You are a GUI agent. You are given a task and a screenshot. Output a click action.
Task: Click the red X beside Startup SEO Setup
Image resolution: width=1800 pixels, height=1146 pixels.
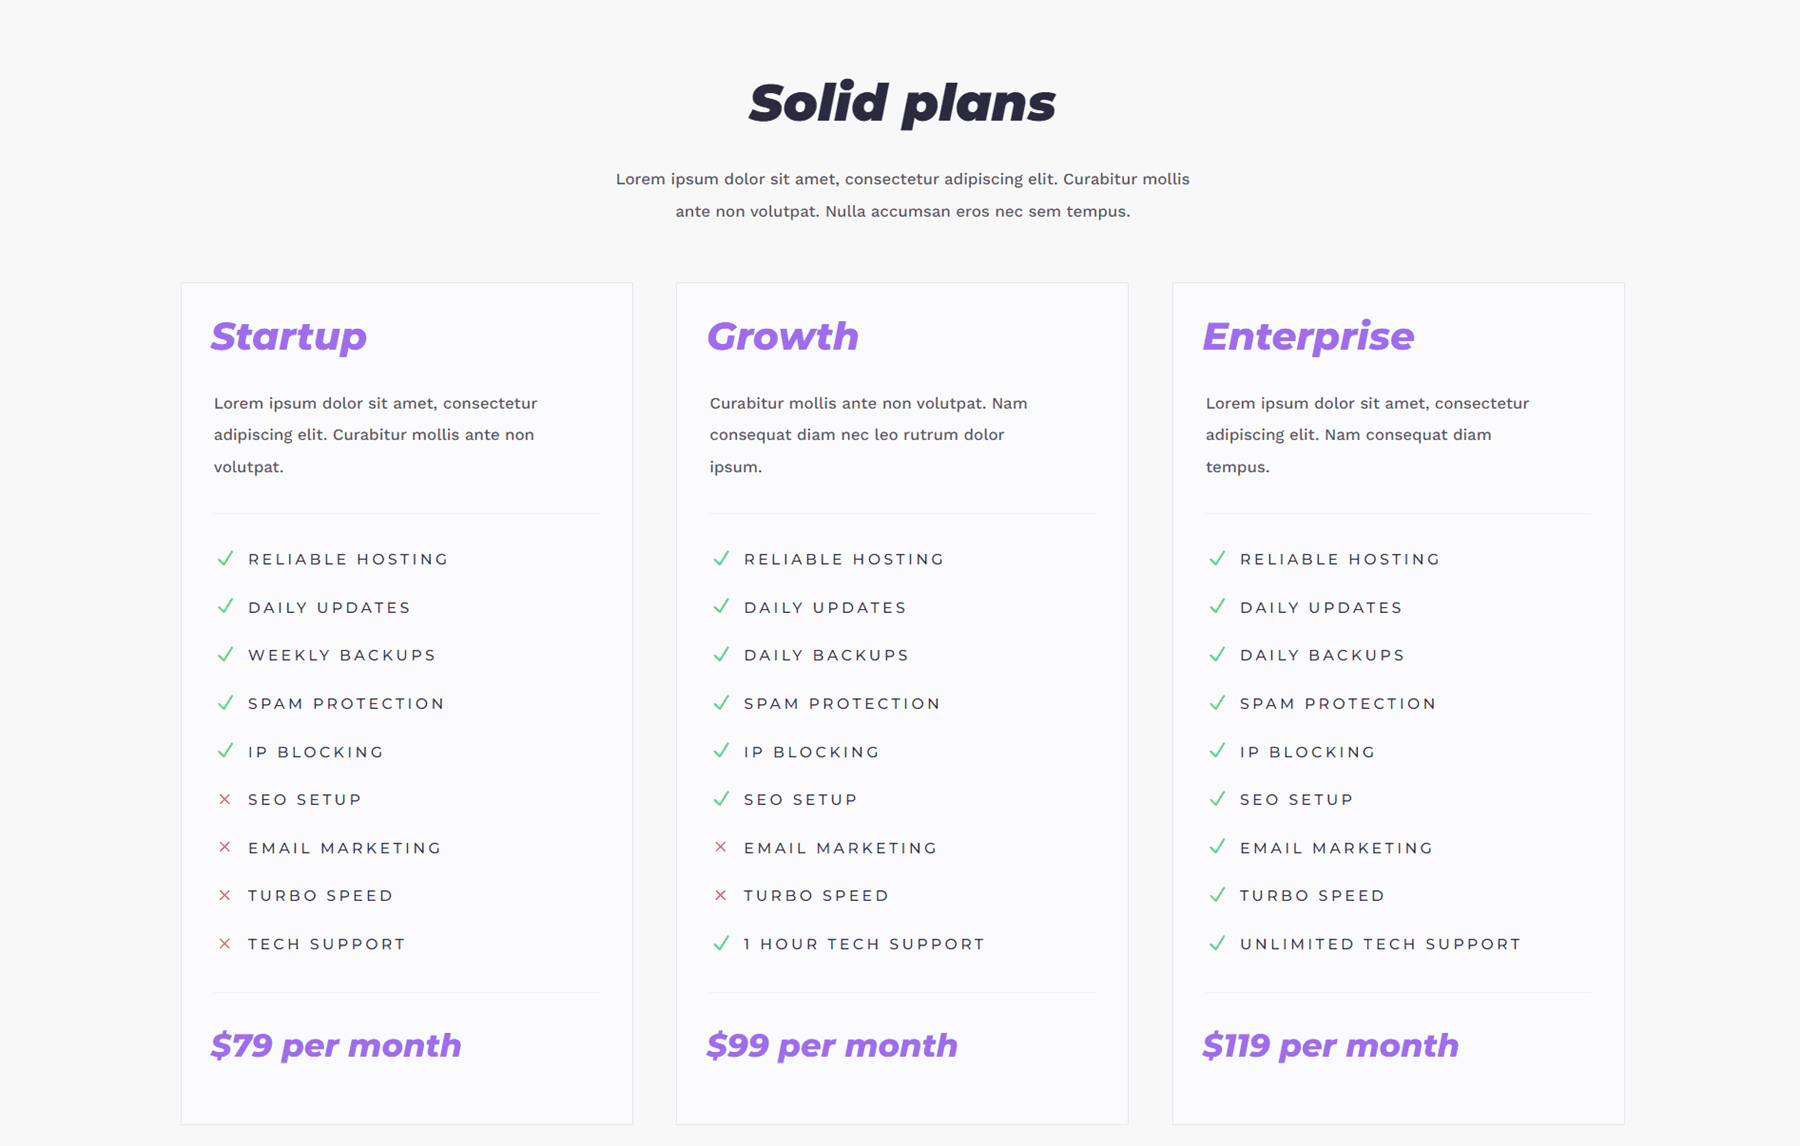tap(225, 800)
